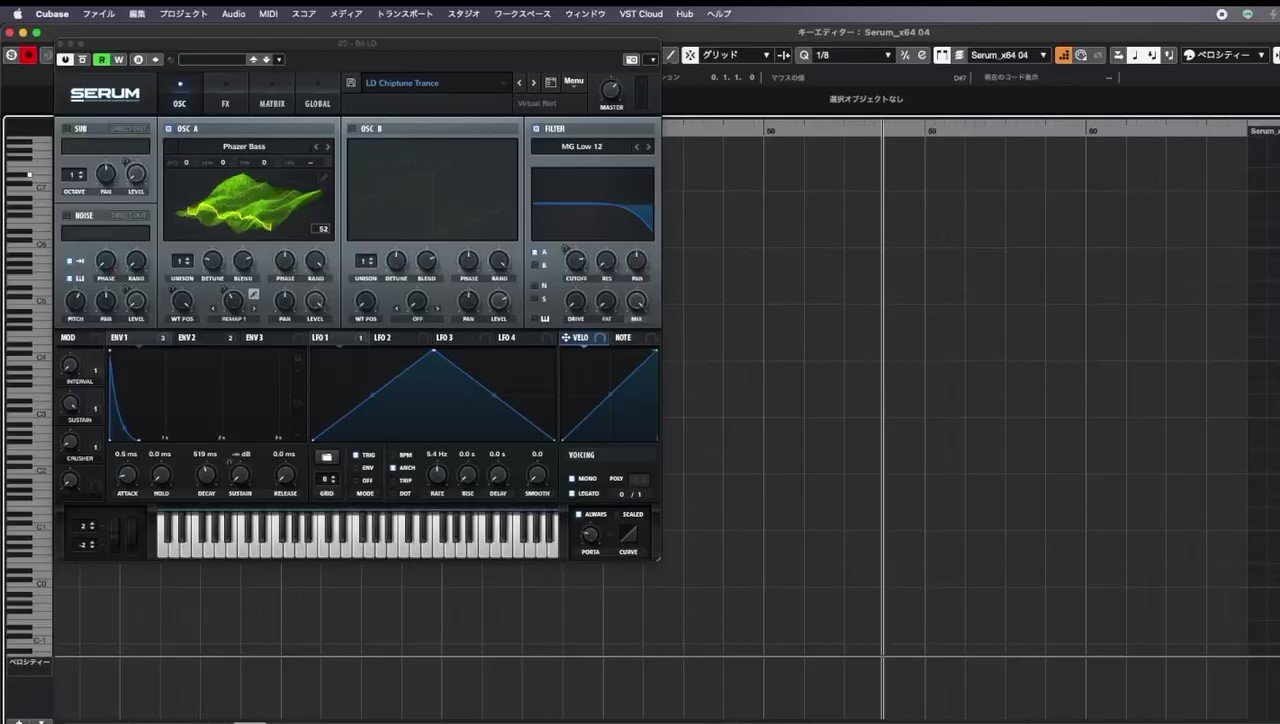Click the plugin snapshot camera icon
Screen dimensions: 1280x724
coord(632,60)
